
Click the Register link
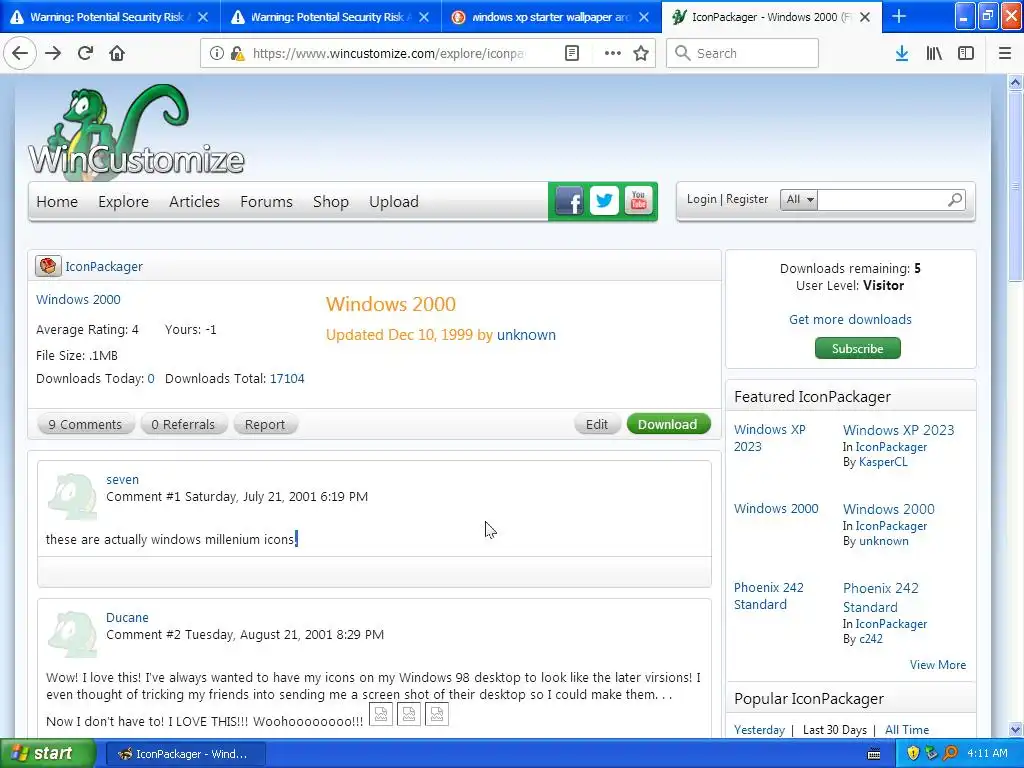(x=747, y=199)
